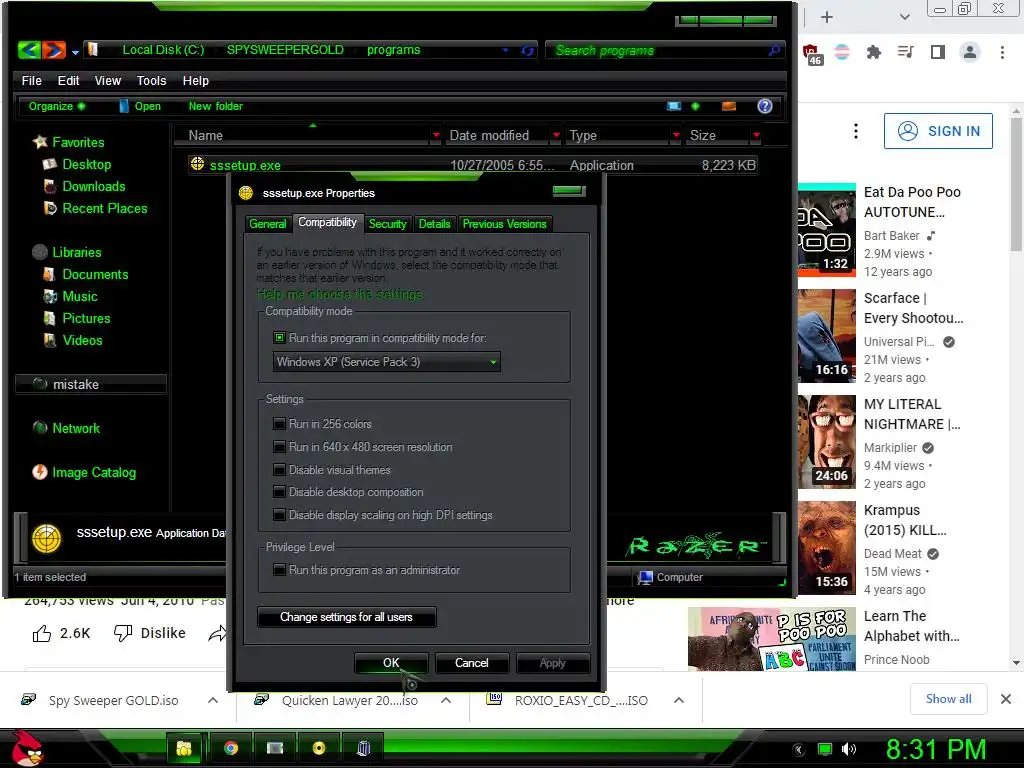Check Disable display scaling on high DPI
This screenshot has height=768, width=1024.
280,515
